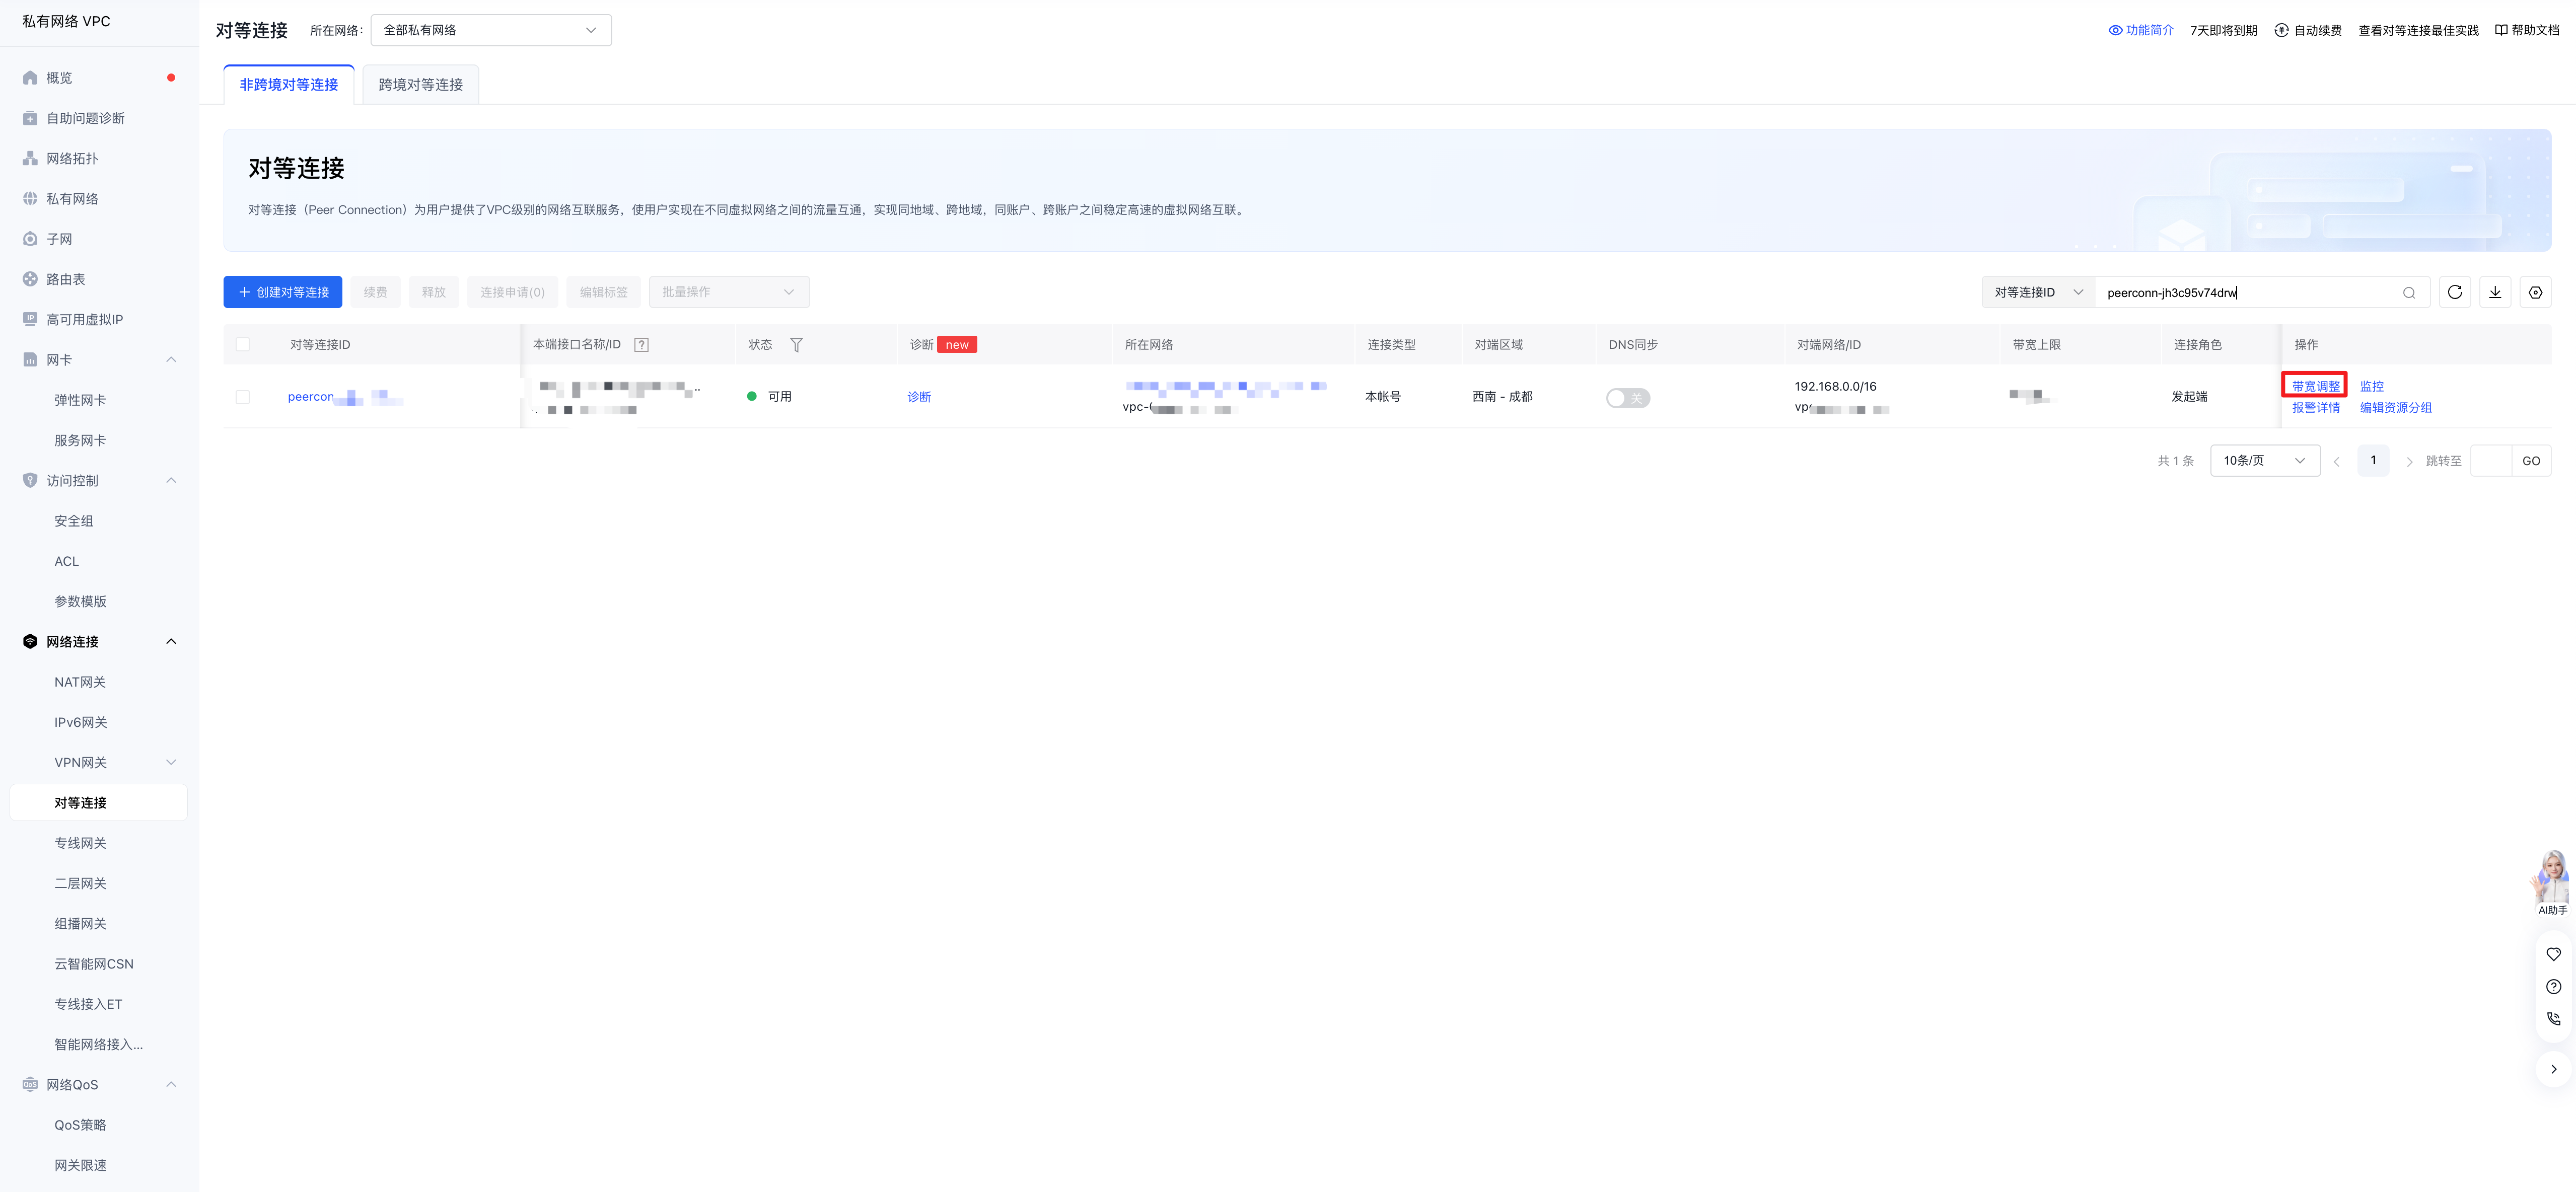Screen dimensions: 2576x1192
Task: Click 带宽调整 link
Action: pyautogui.click(x=2316, y=386)
